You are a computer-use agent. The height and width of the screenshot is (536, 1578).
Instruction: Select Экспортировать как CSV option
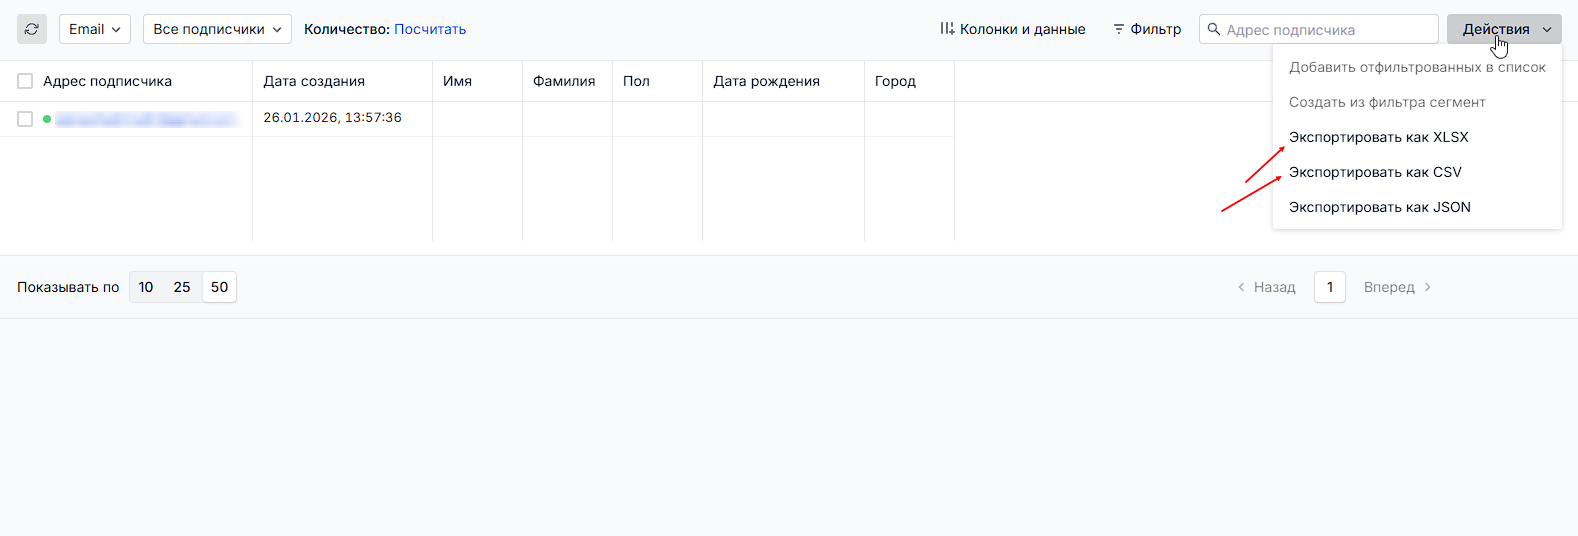coord(1375,172)
